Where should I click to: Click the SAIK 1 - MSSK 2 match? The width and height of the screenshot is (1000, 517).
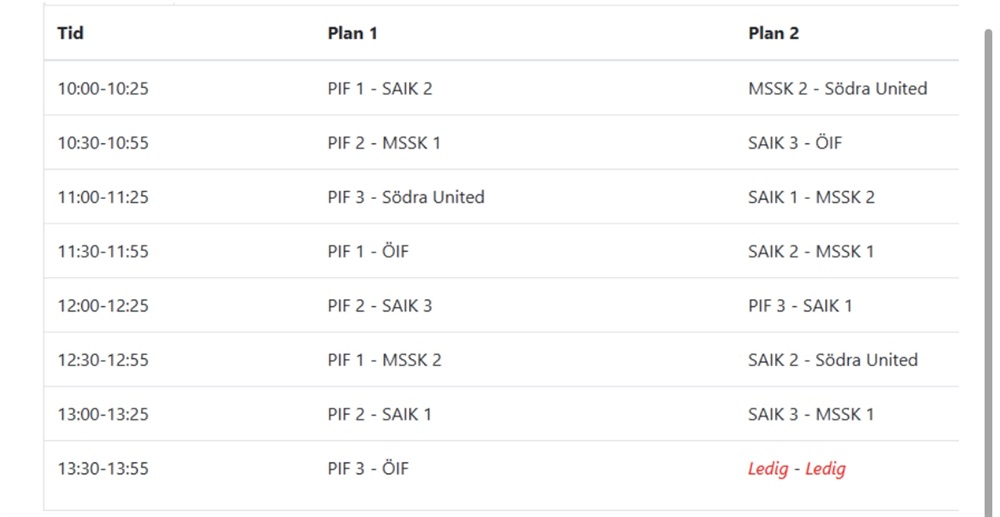click(x=811, y=197)
